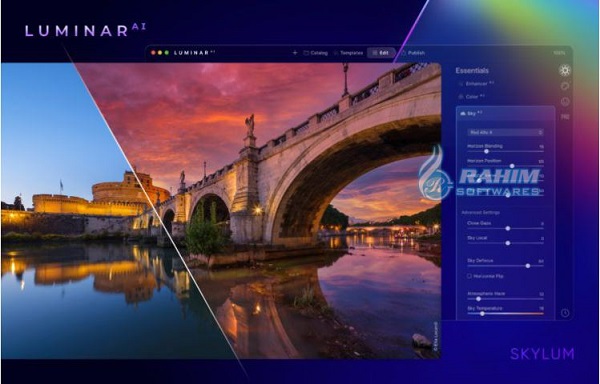Click the yellow minimize window button
The height and width of the screenshot is (384, 600).
click(160, 53)
